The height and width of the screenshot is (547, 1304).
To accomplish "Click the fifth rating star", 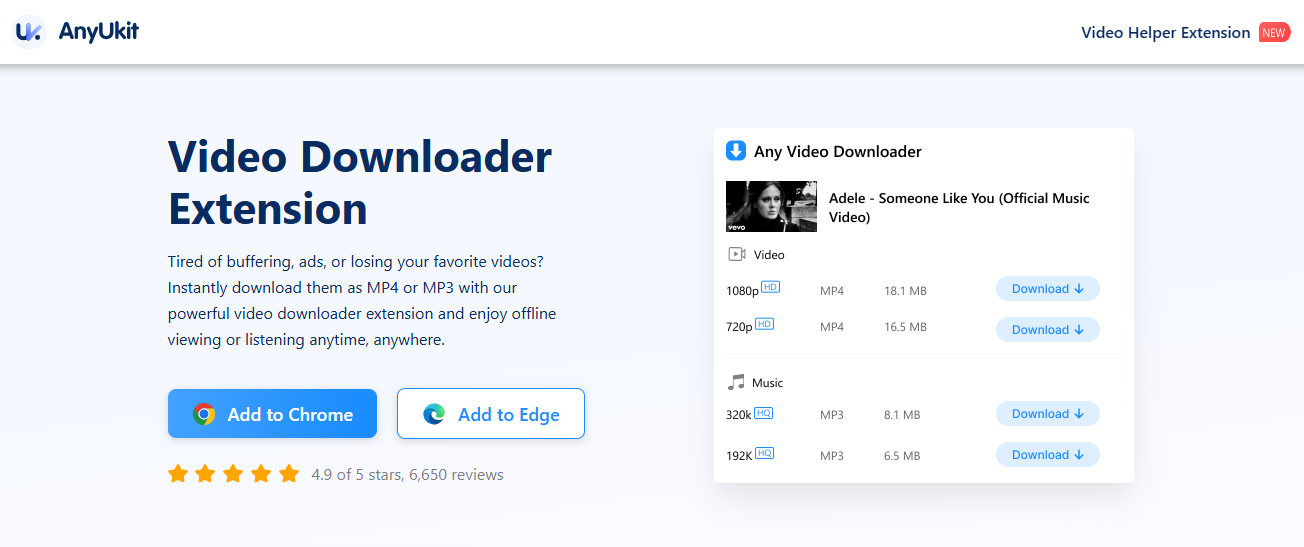I will click(x=289, y=474).
